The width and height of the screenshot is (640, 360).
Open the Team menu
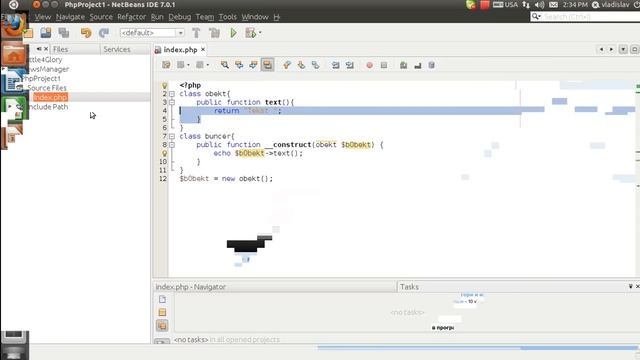pyautogui.click(x=204, y=17)
